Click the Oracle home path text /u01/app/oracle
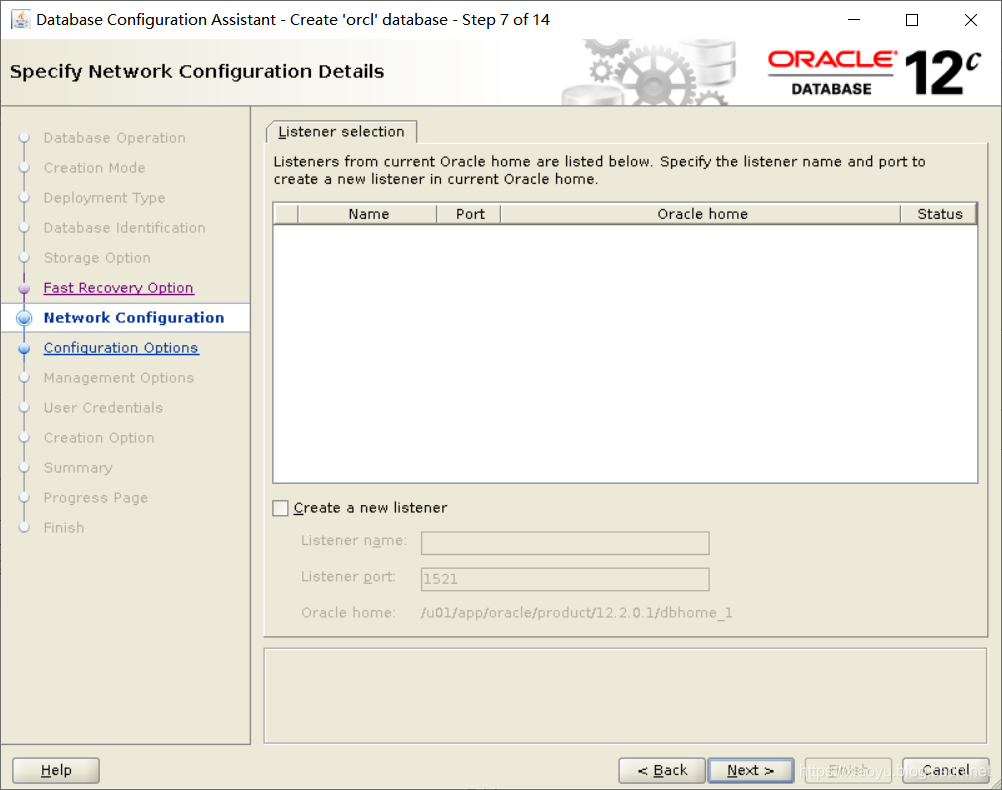This screenshot has width=1002, height=790. tap(576, 613)
